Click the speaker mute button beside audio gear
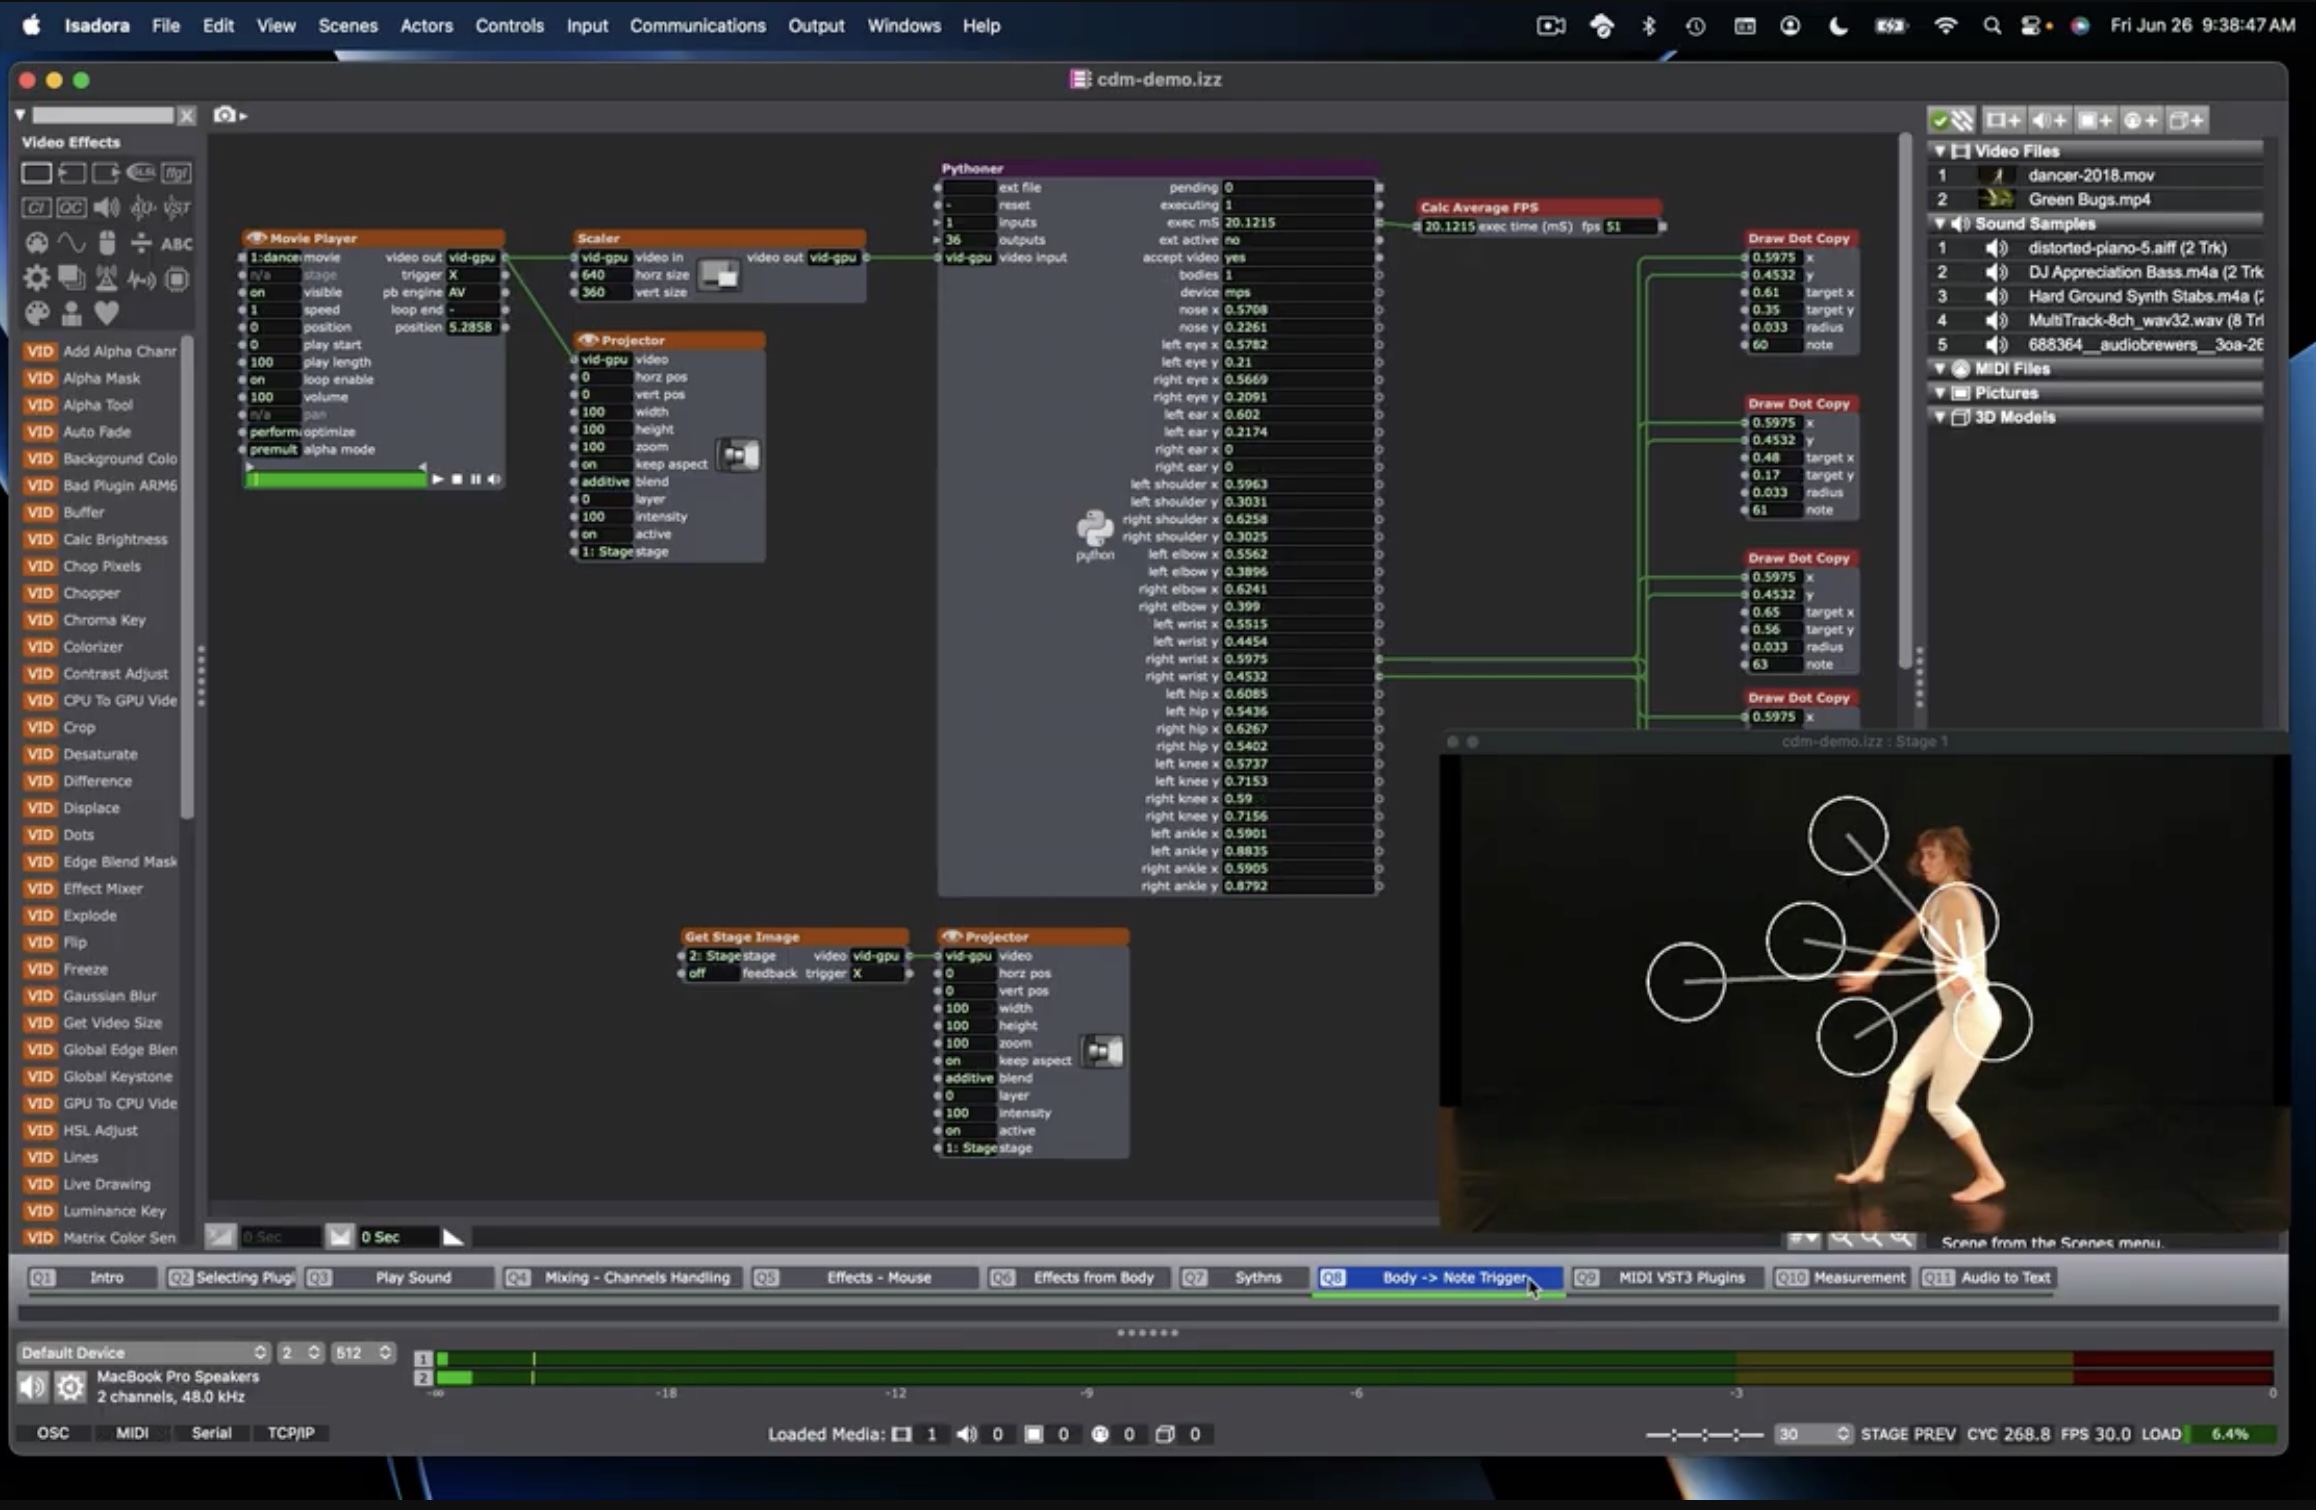Viewport: 2316px width, 1510px height. [x=32, y=1386]
